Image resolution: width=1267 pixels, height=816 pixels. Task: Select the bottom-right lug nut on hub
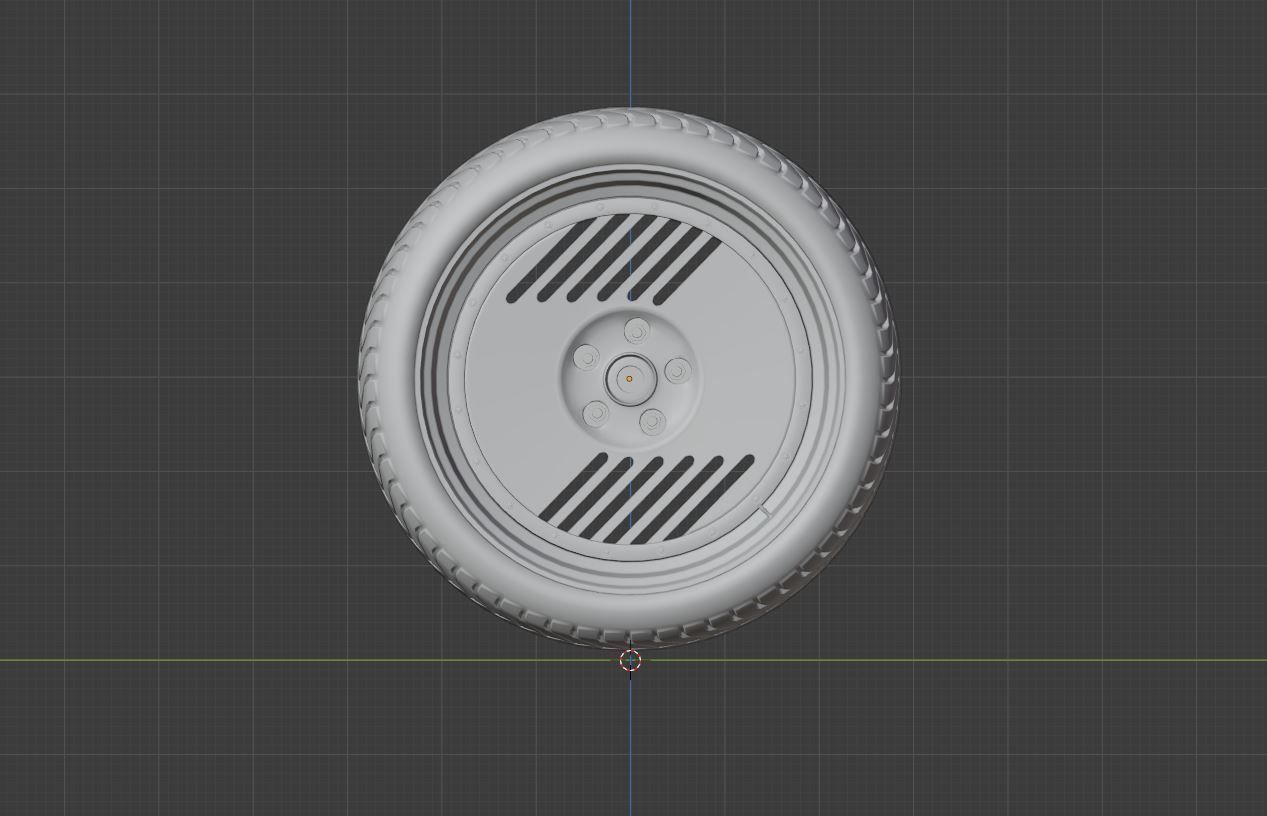(652, 421)
